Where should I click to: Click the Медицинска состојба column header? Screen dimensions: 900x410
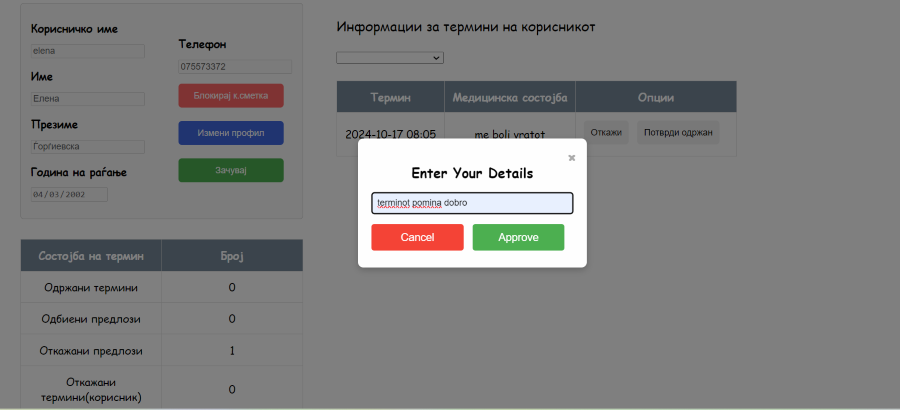coord(510,98)
